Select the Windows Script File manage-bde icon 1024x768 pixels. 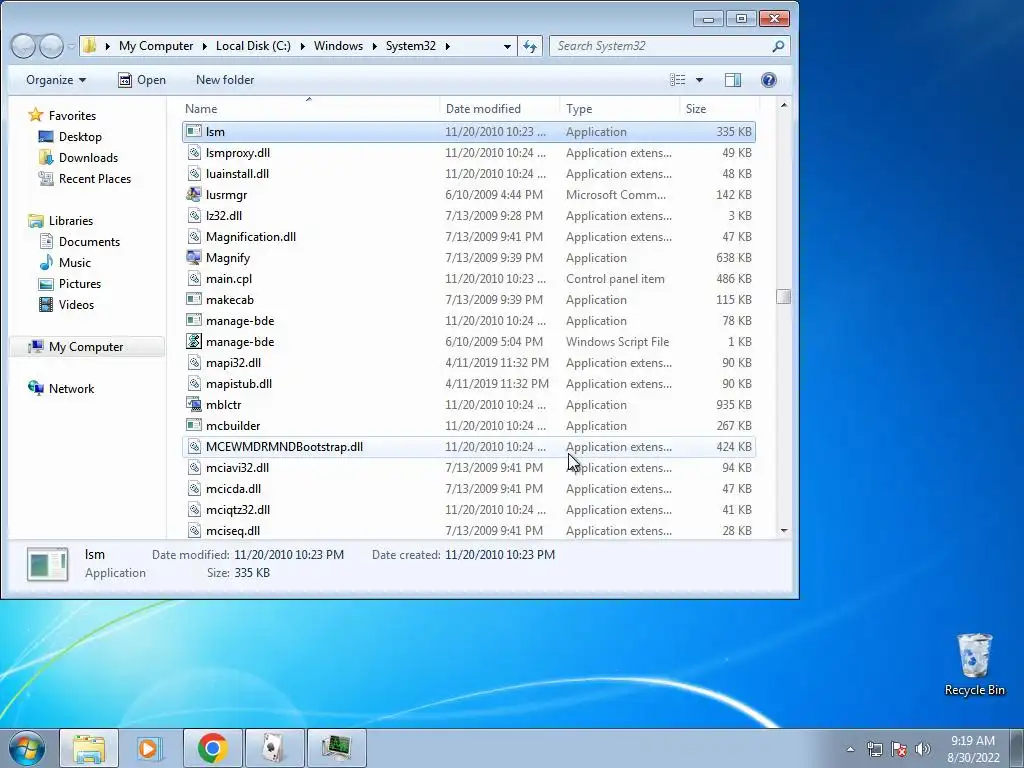[x=193, y=342]
